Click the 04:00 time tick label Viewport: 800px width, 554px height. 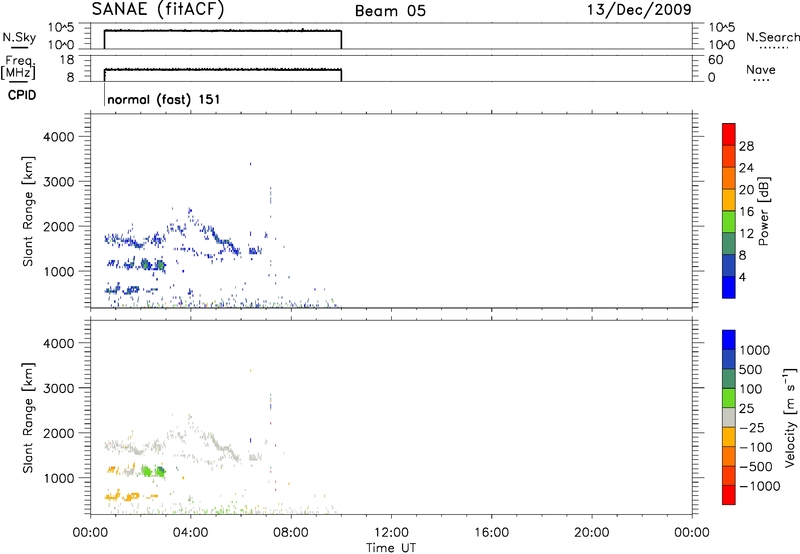point(190,533)
